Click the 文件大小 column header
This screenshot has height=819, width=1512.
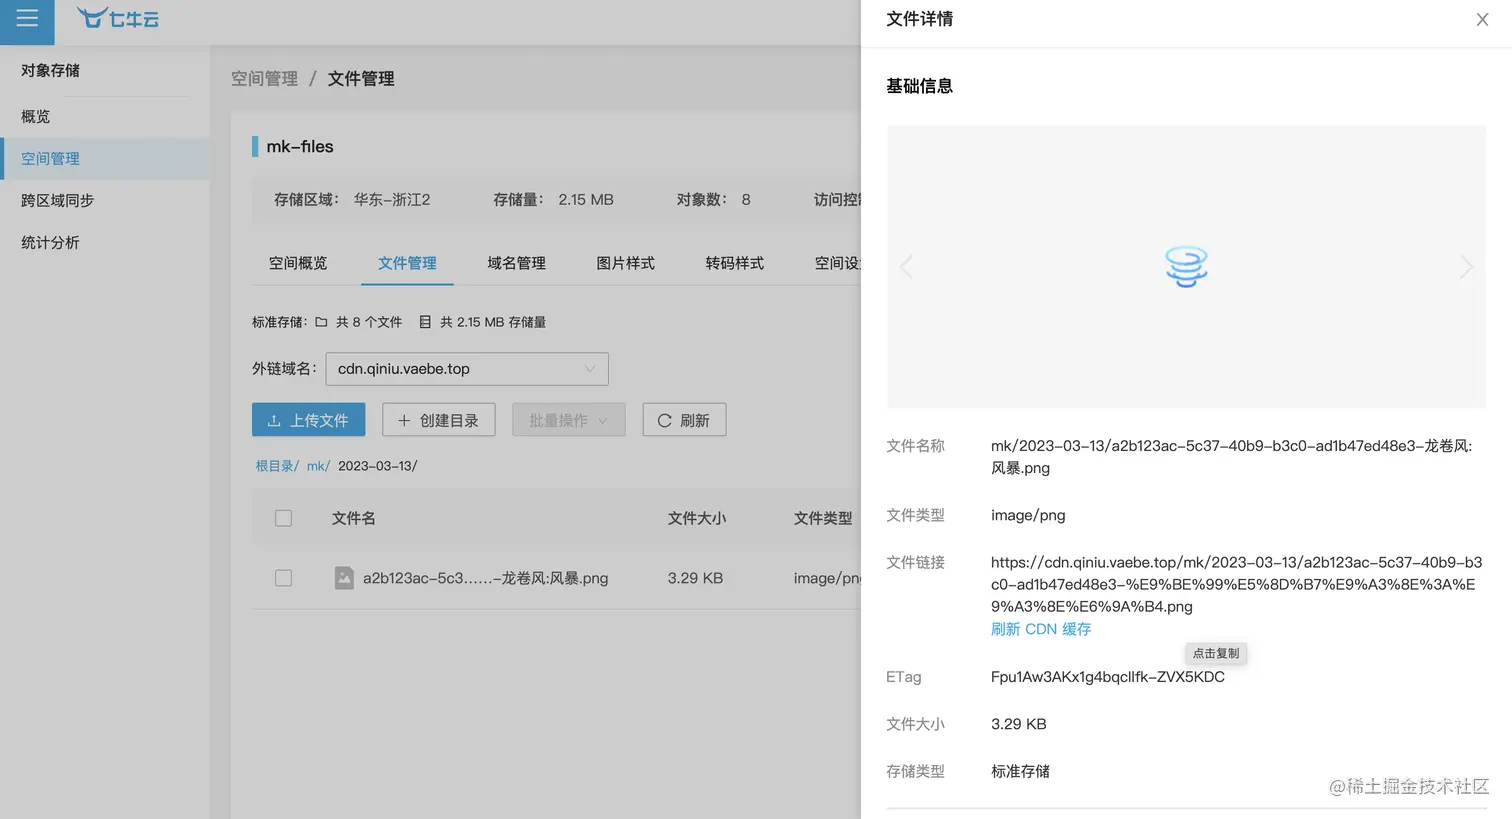click(697, 518)
